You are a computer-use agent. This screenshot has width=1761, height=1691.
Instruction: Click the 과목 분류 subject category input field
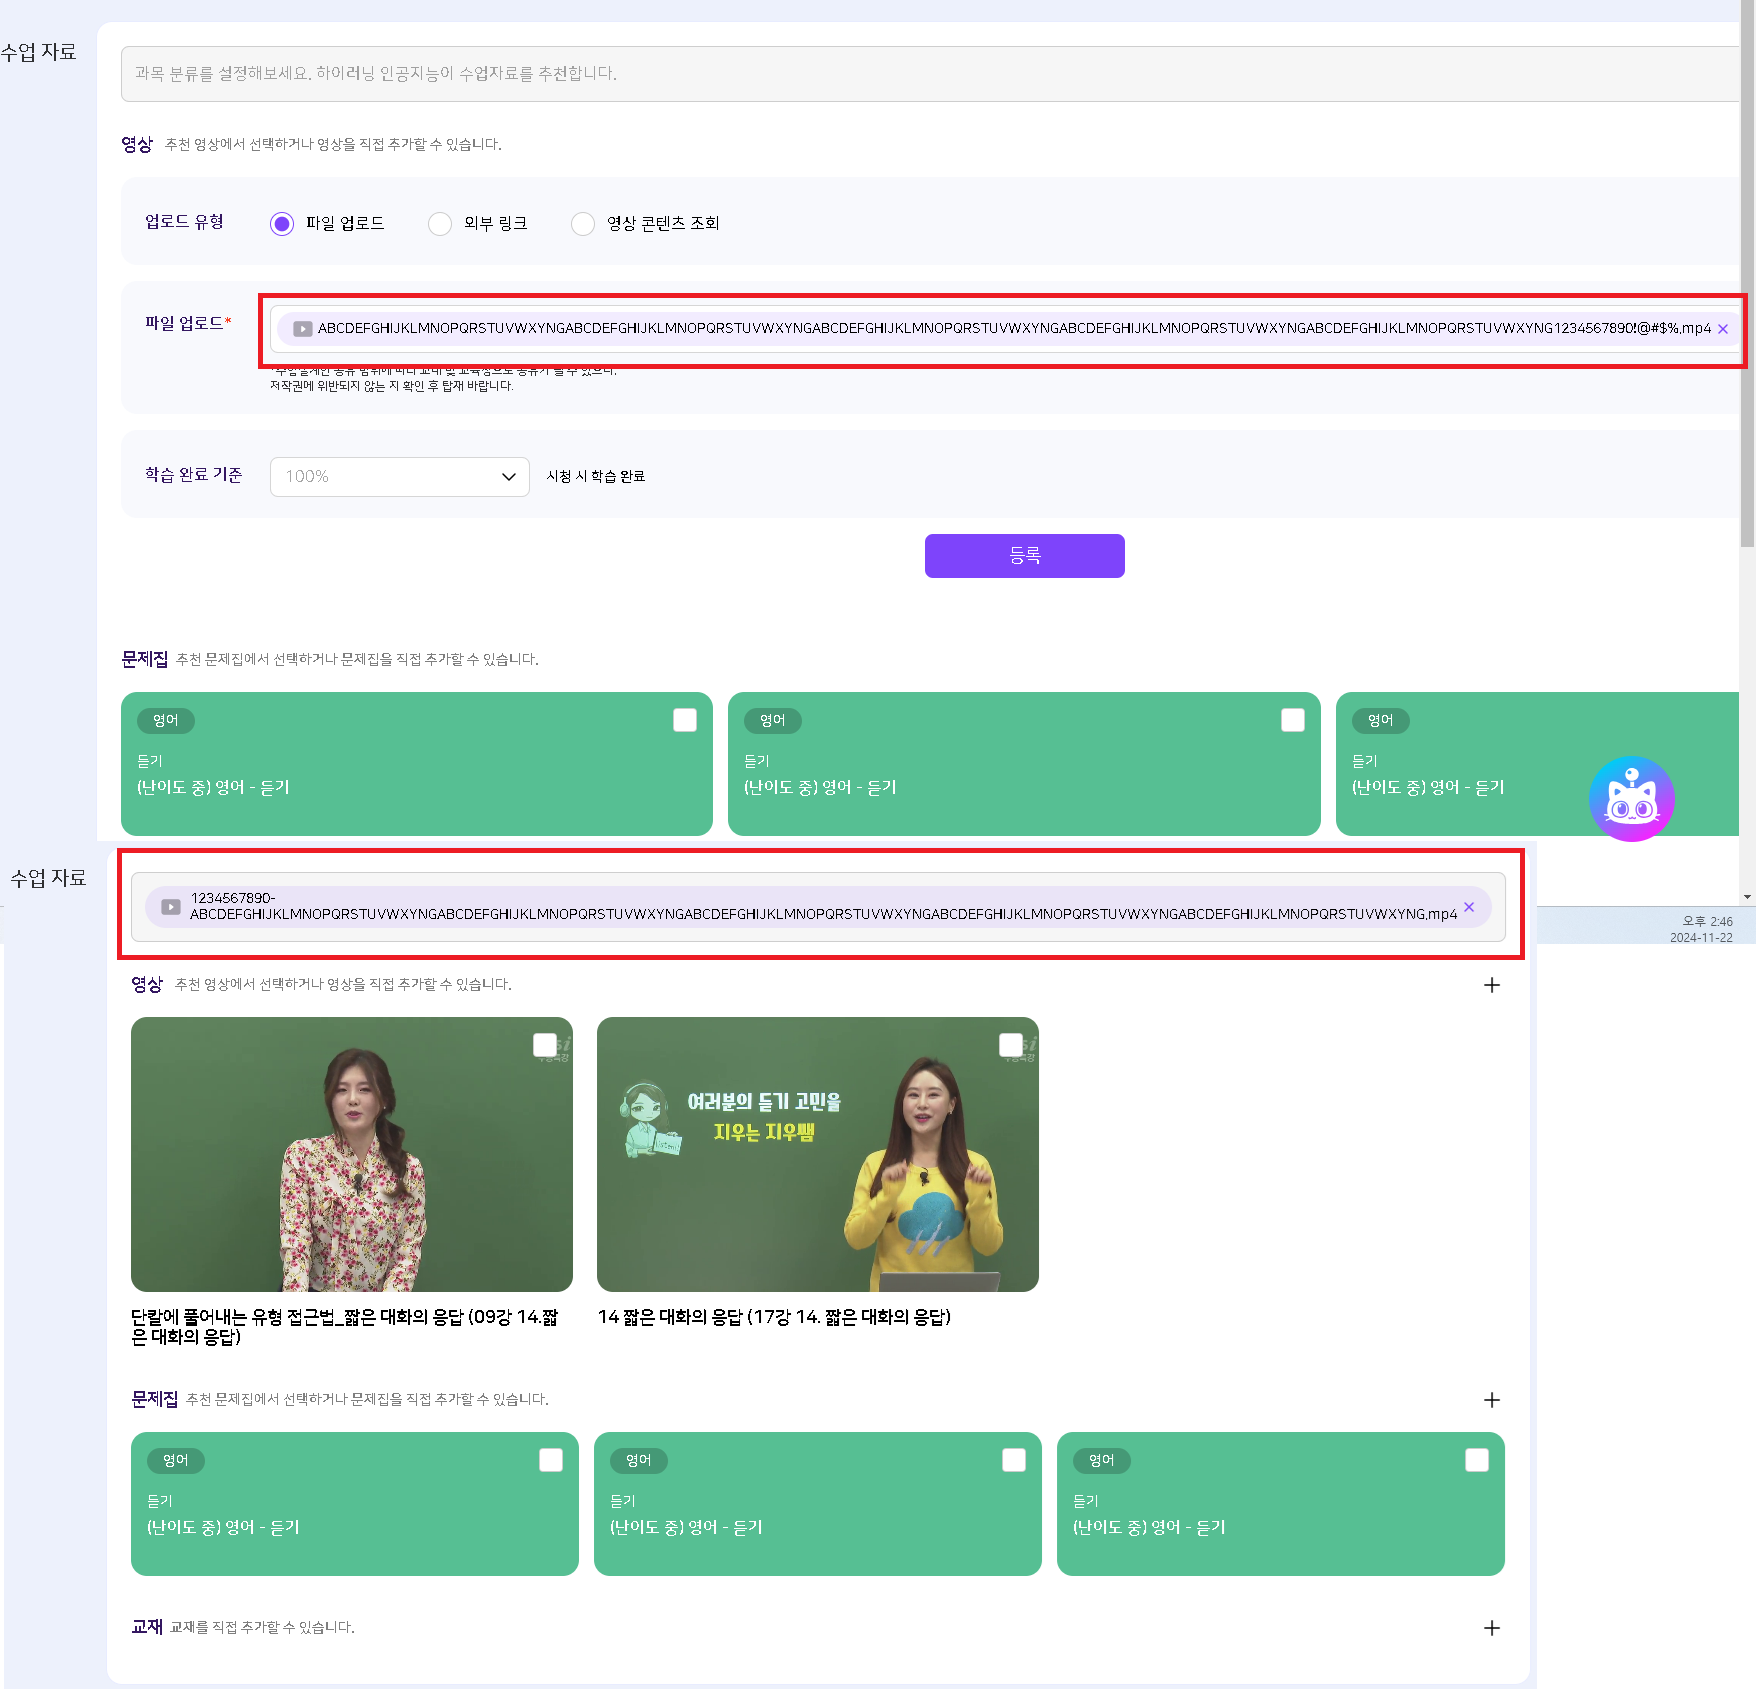930,74
